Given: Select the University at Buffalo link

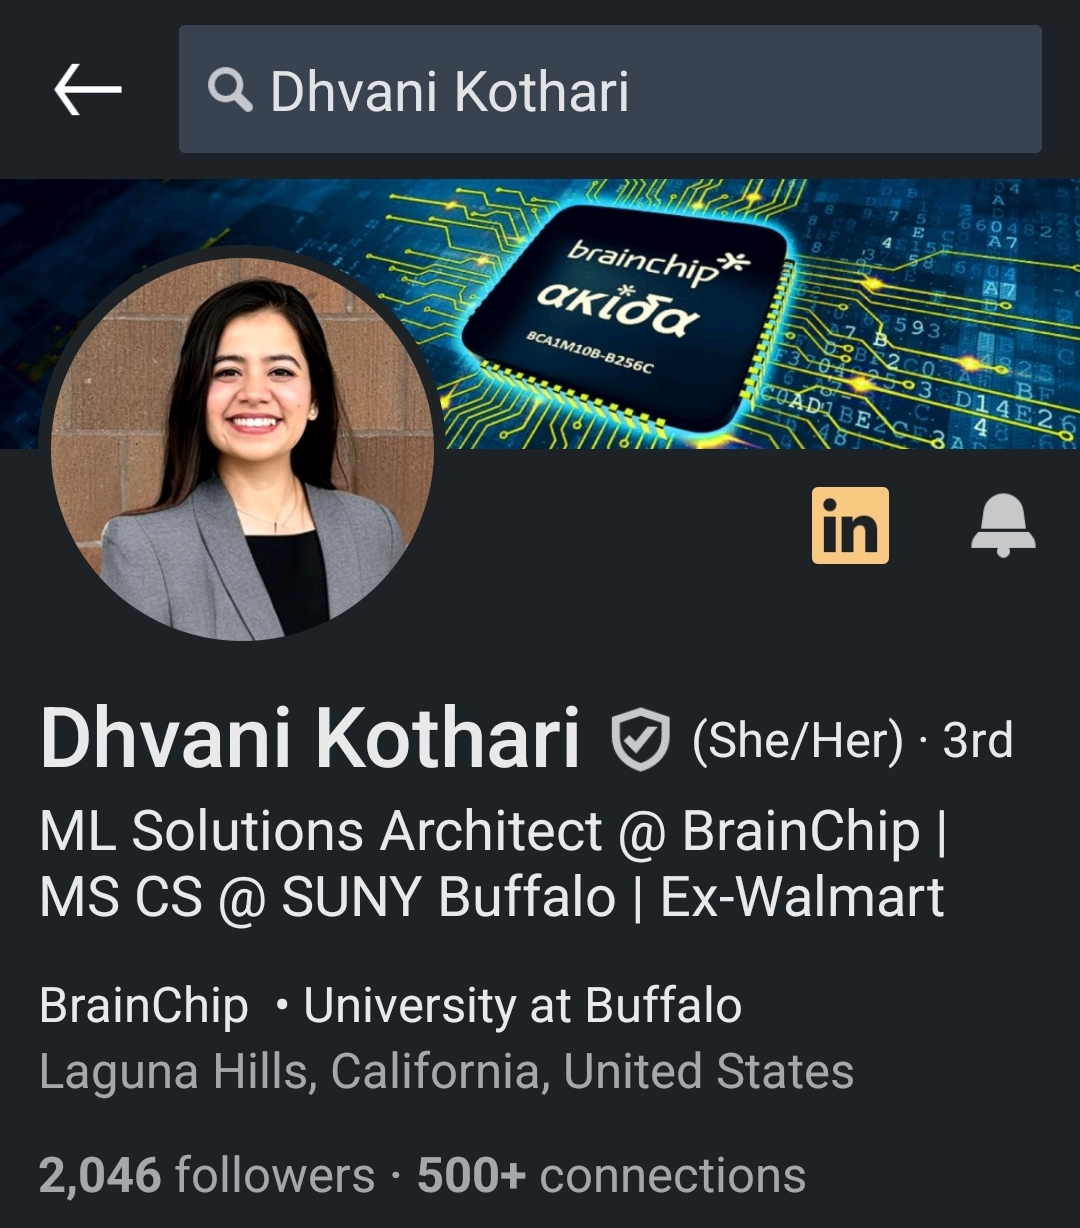Looking at the screenshot, I should [x=523, y=1006].
